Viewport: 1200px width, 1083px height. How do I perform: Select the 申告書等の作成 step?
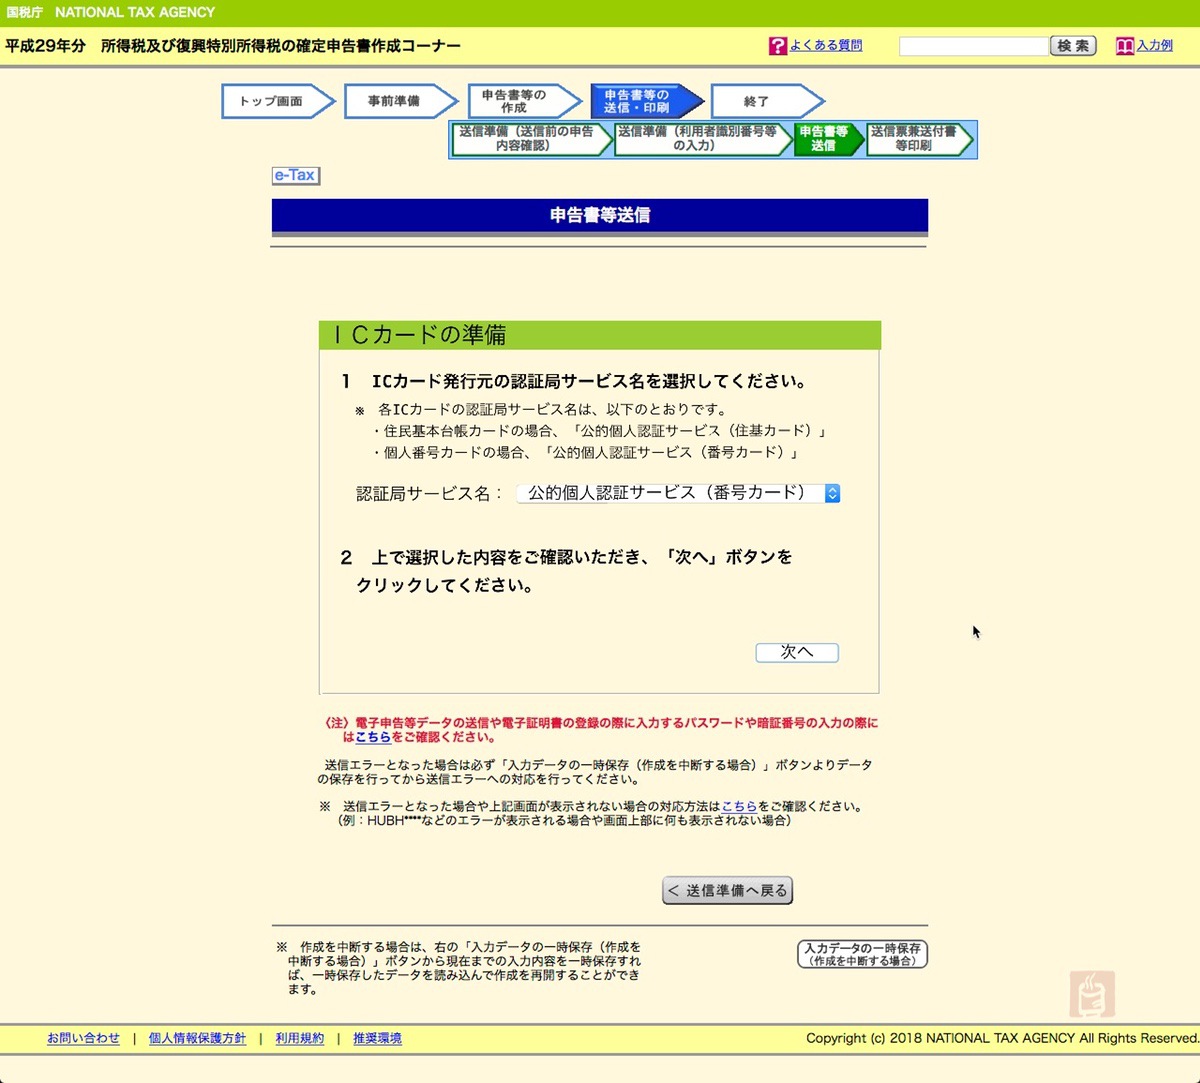pyautogui.click(x=518, y=101)
